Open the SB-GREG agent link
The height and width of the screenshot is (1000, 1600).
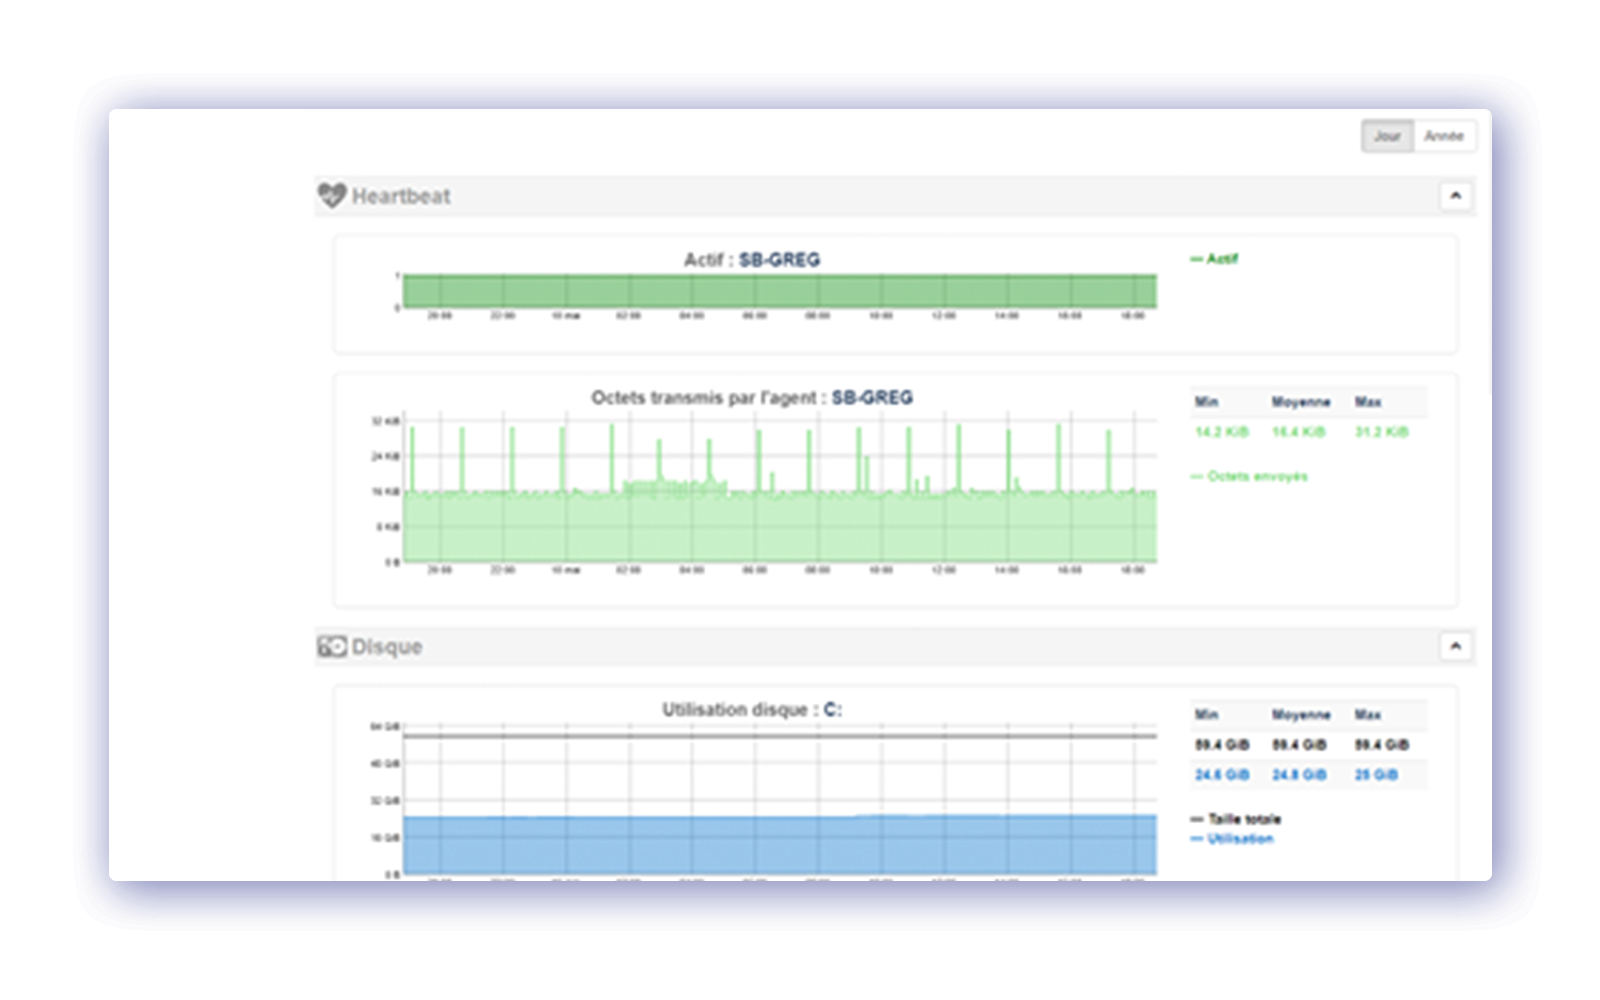point(781,259)
